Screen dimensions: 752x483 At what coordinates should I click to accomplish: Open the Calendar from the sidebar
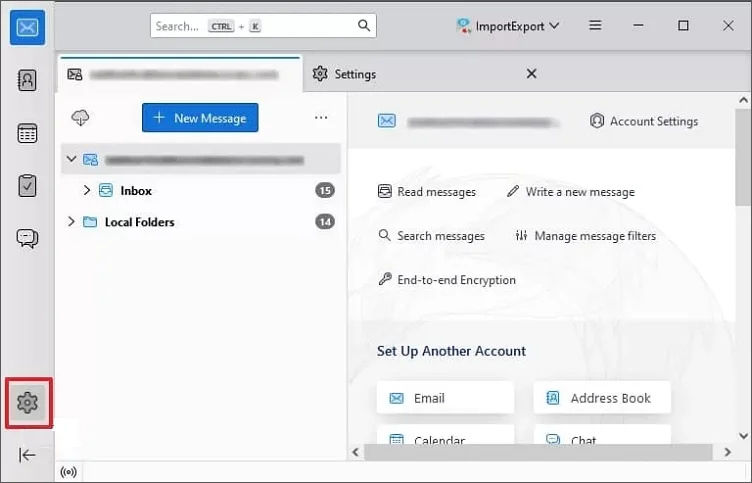(27, 133)
